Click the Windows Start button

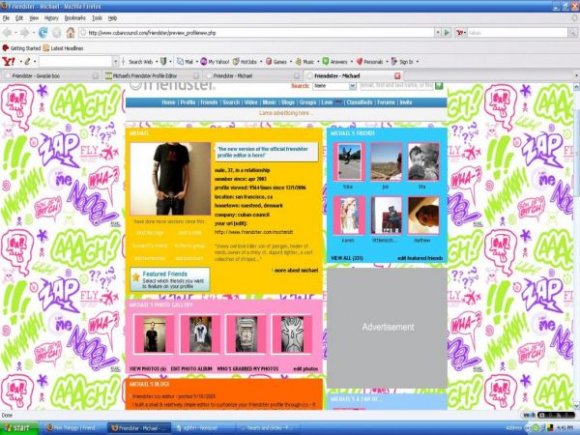18,428
